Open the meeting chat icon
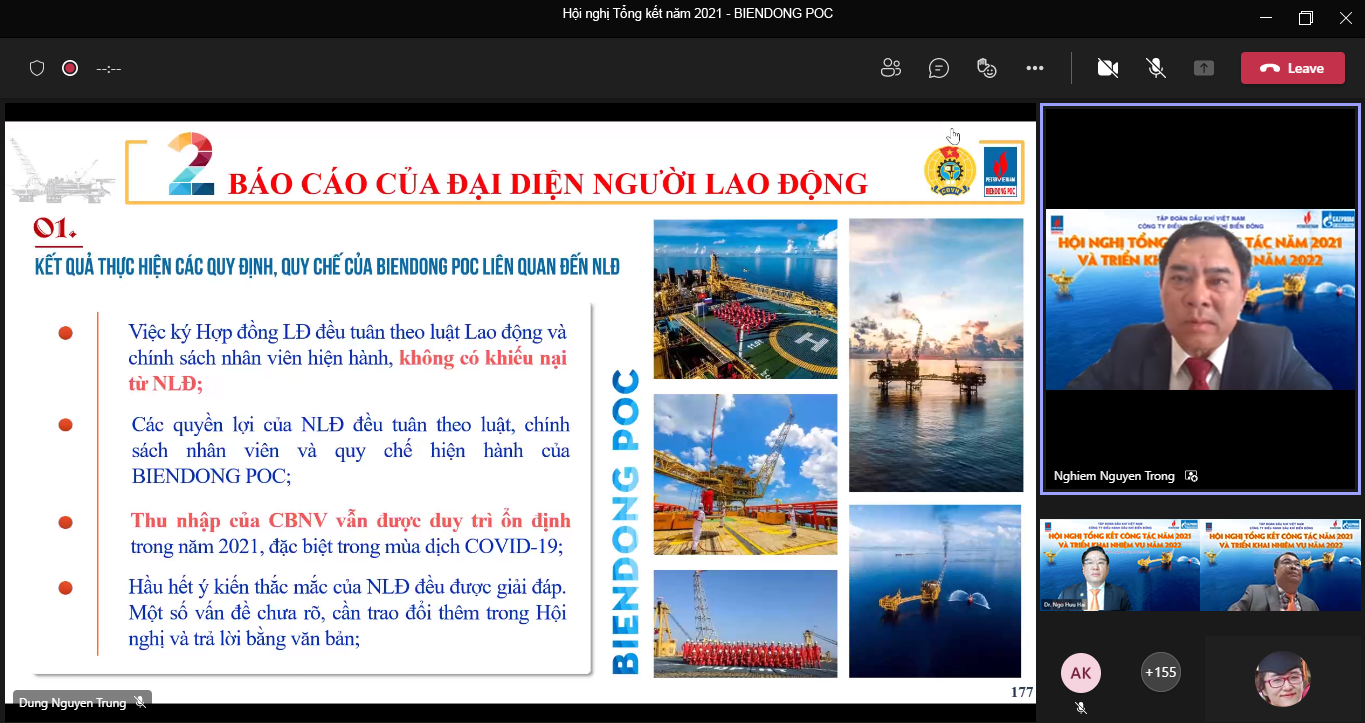The height and width of the screenshot is (723, 1365). point(938,68)
